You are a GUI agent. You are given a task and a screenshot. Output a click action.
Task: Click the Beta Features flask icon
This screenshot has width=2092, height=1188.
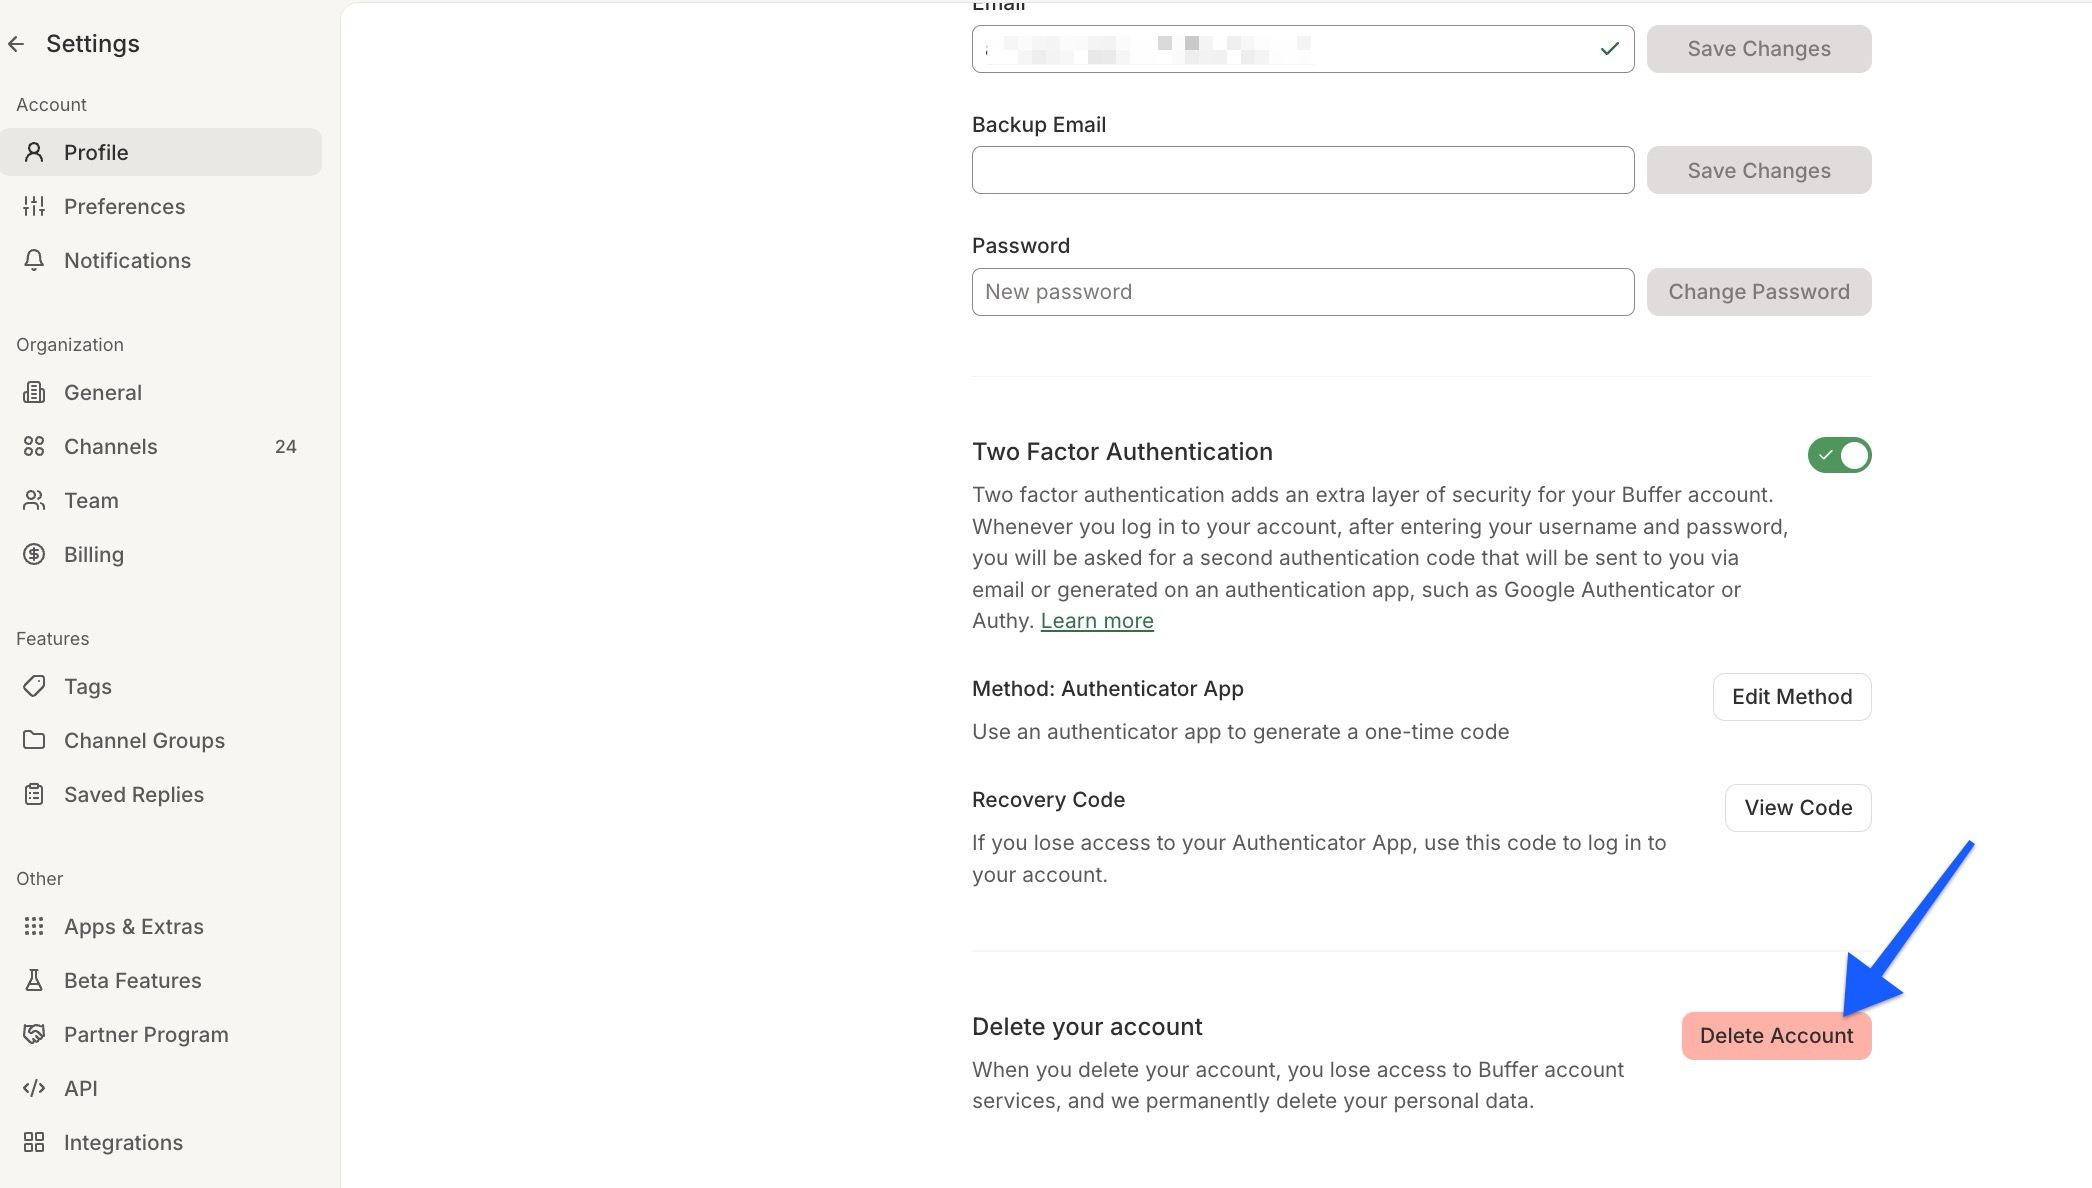pos(35,980)
